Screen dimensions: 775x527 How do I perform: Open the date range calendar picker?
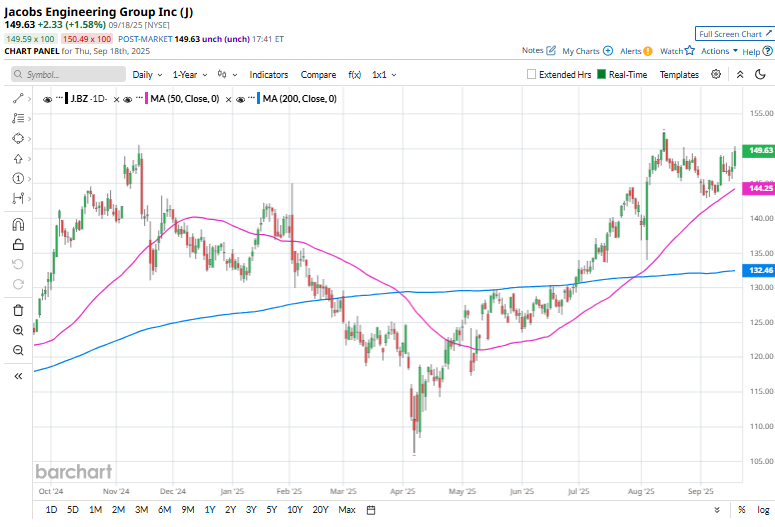pos(371,510)
